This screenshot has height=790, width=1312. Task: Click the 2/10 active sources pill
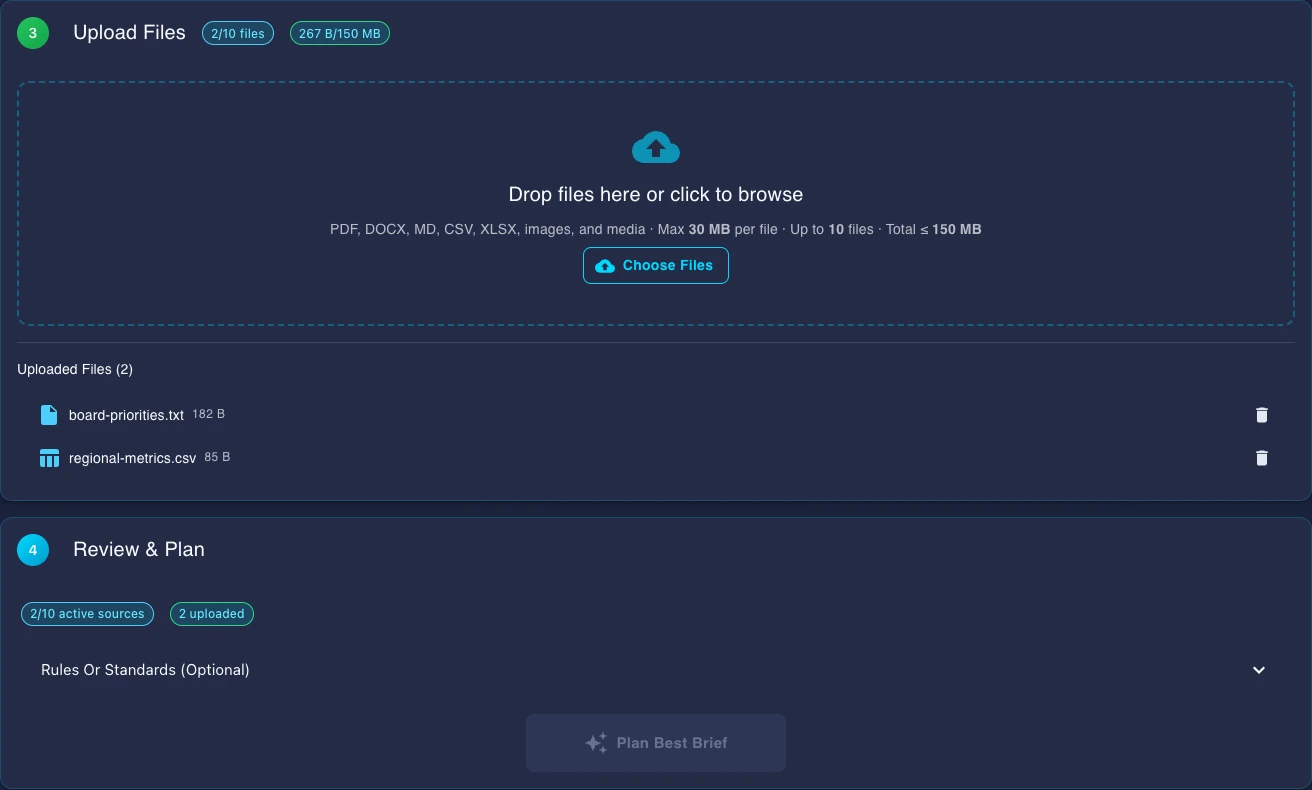87,613
